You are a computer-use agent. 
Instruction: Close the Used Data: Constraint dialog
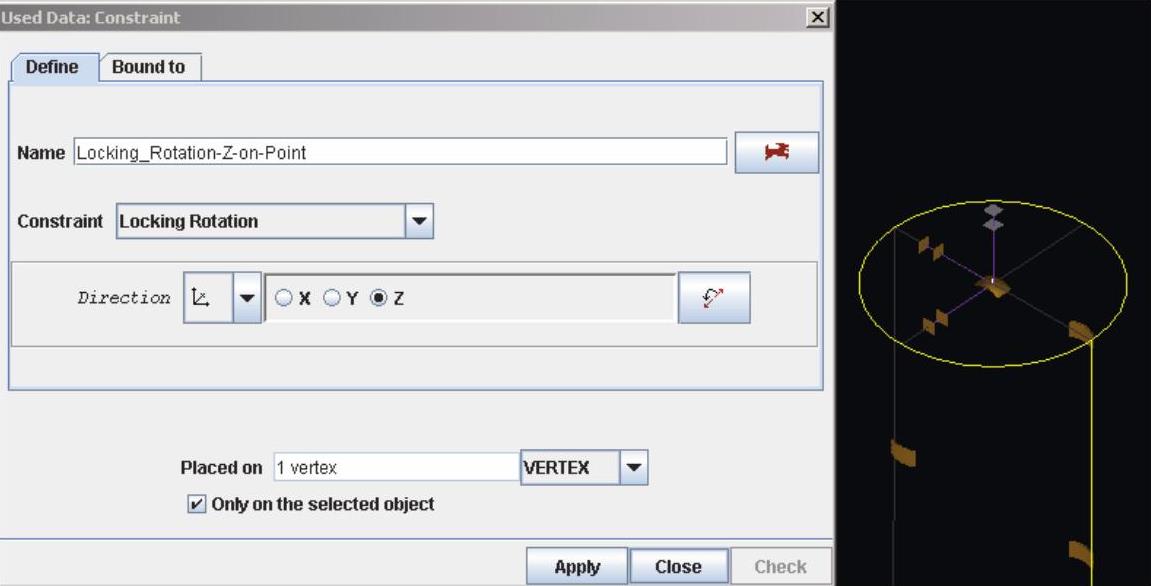pos(818,17)
